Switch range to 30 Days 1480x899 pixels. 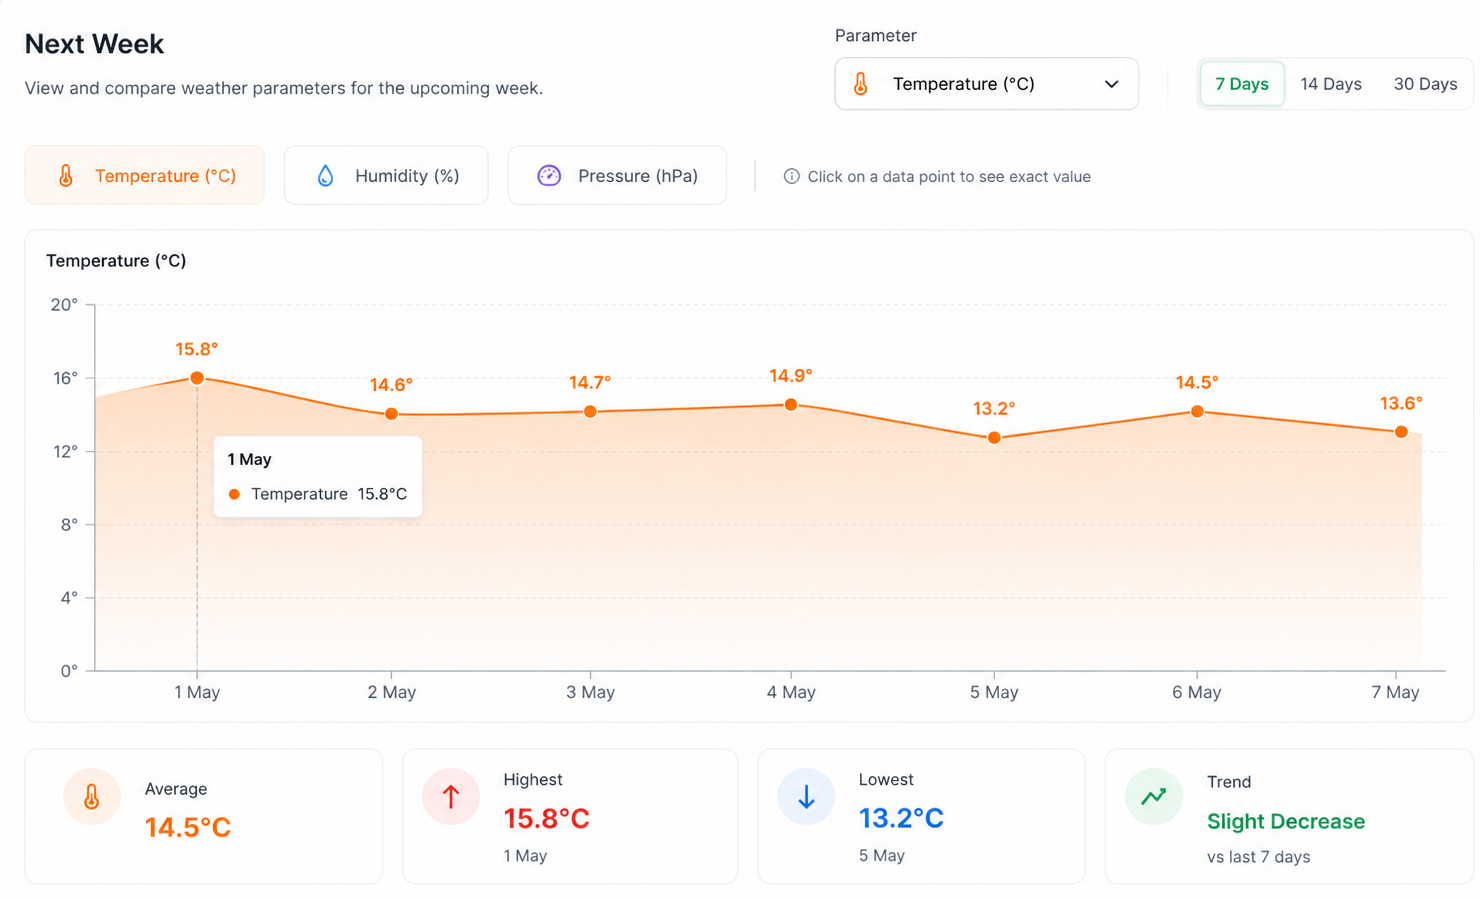coord(1425,84)
